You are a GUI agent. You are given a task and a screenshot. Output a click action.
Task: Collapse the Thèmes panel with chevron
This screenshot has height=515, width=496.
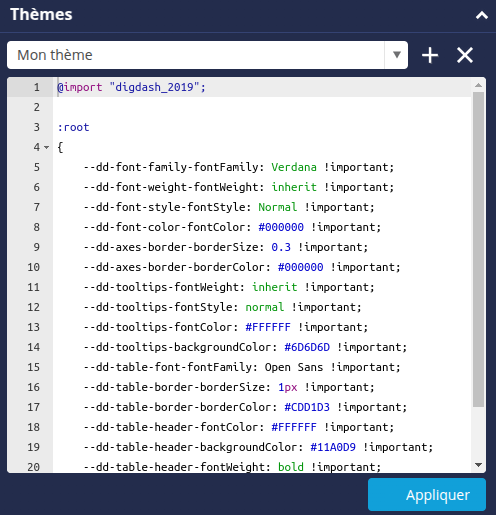click(482, 15)
